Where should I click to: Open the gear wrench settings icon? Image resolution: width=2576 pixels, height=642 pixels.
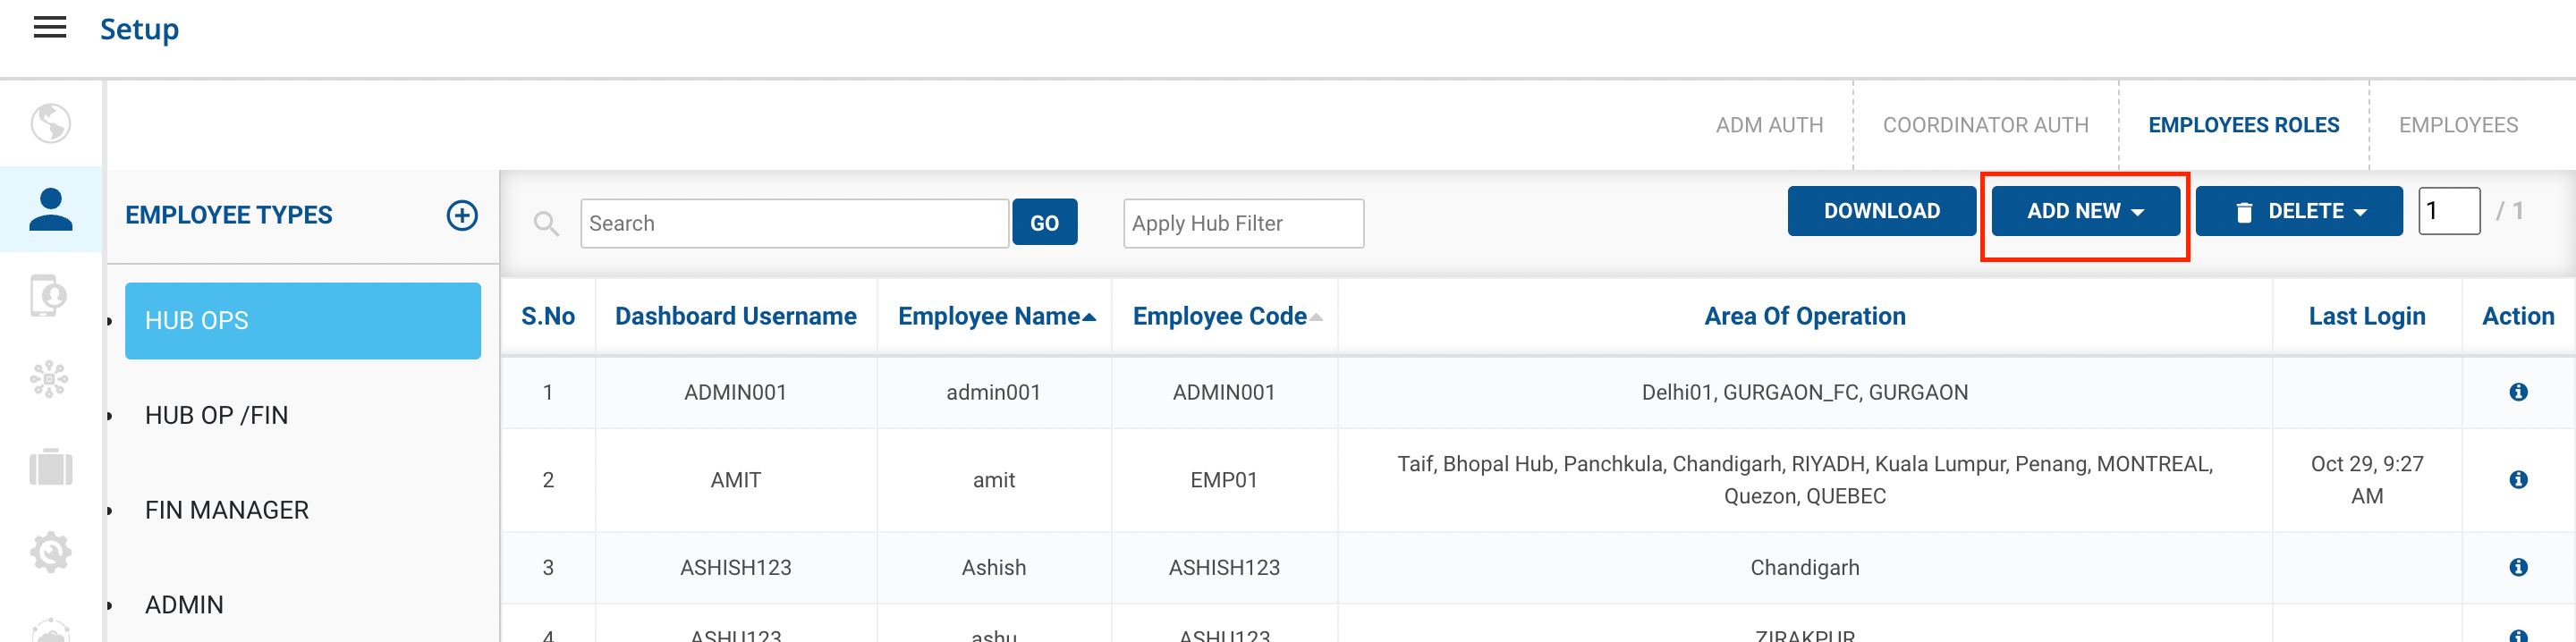[50, 551]
